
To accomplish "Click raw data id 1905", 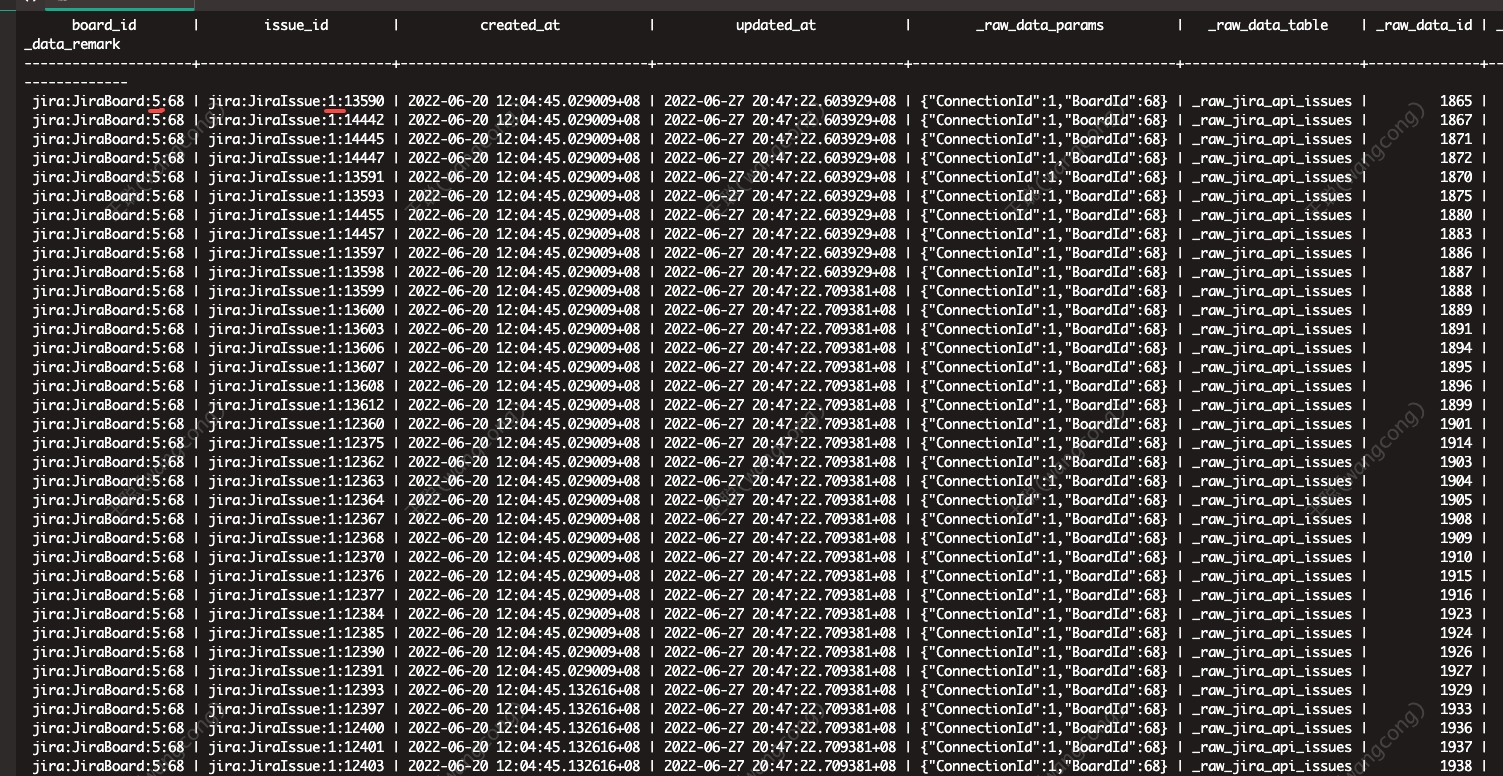I will 1456,500.
